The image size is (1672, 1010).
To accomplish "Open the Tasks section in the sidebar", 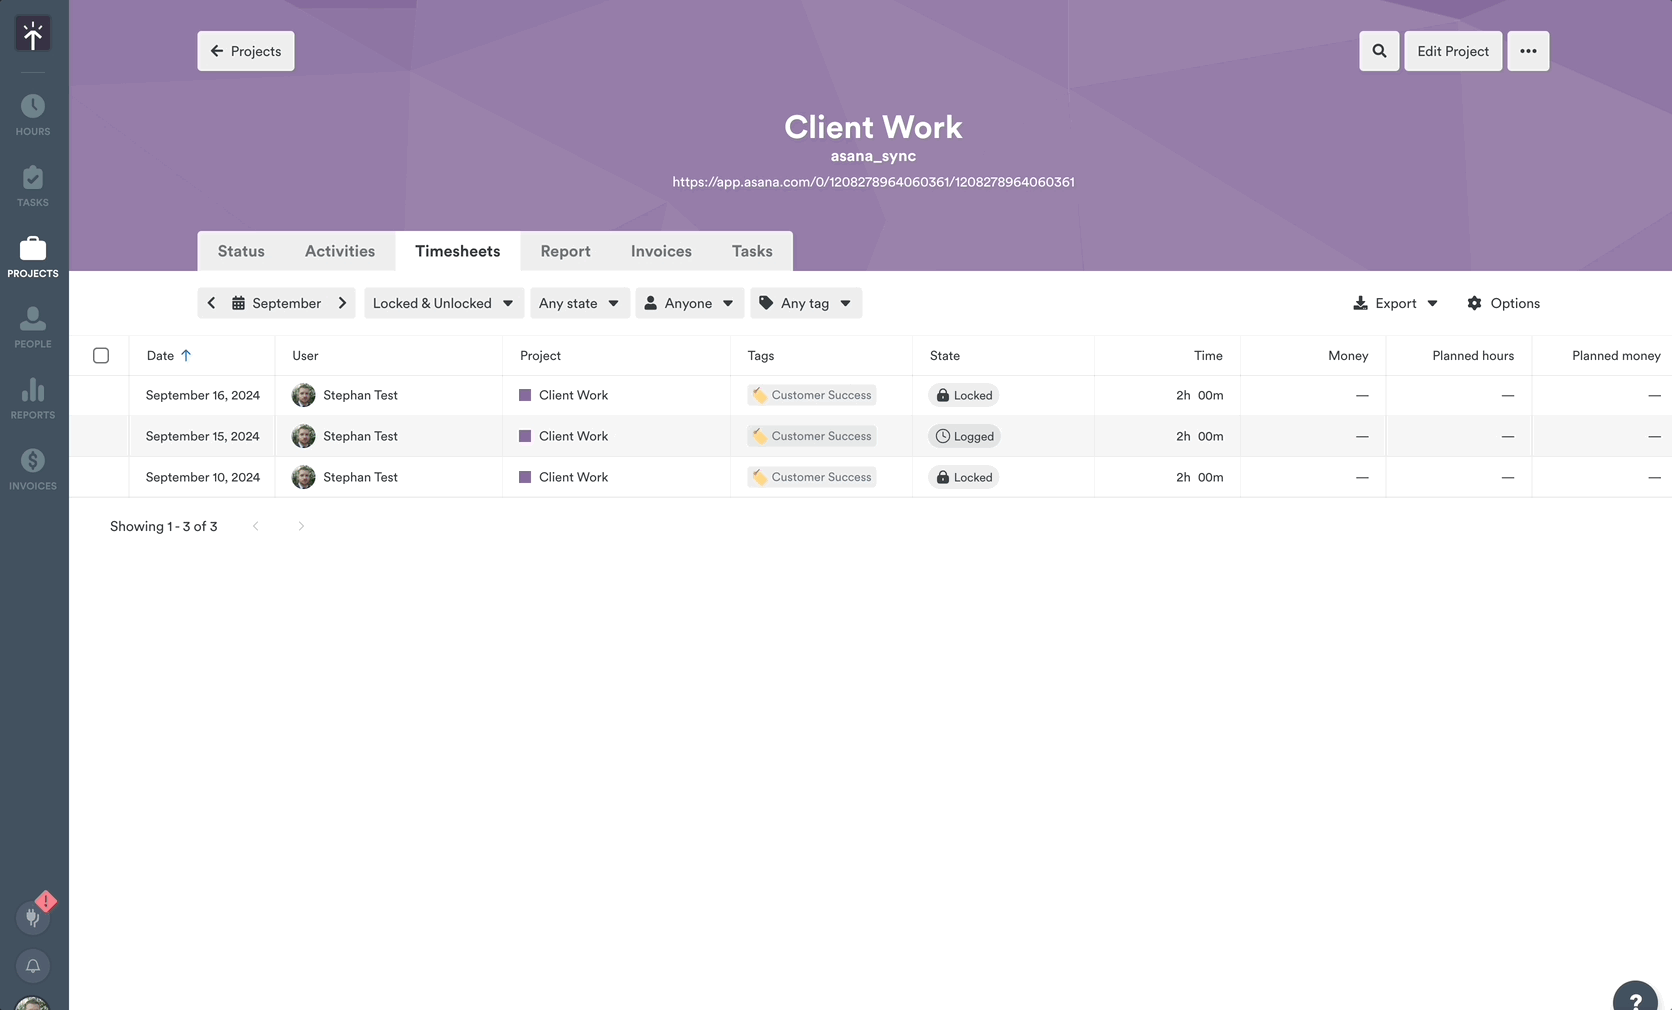I will (33, 184).
